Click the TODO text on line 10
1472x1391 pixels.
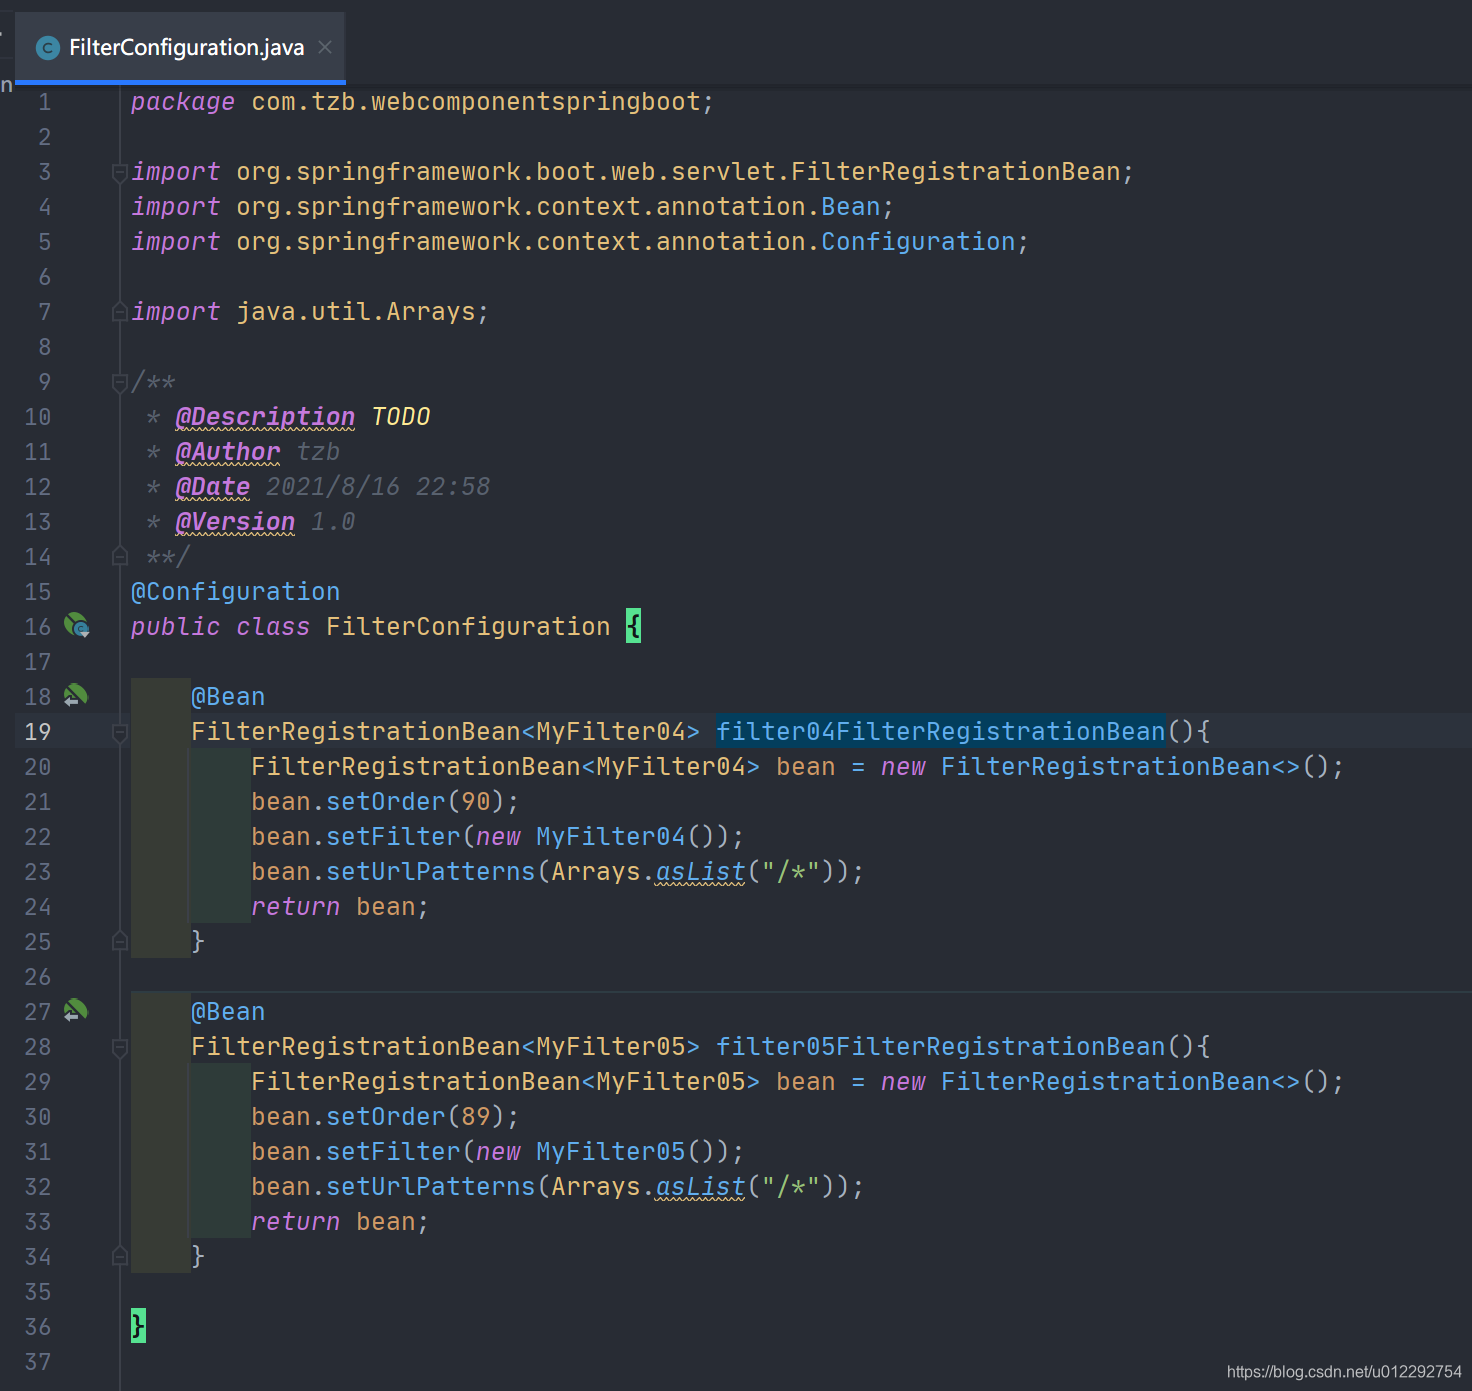click(x=401, y=417)
